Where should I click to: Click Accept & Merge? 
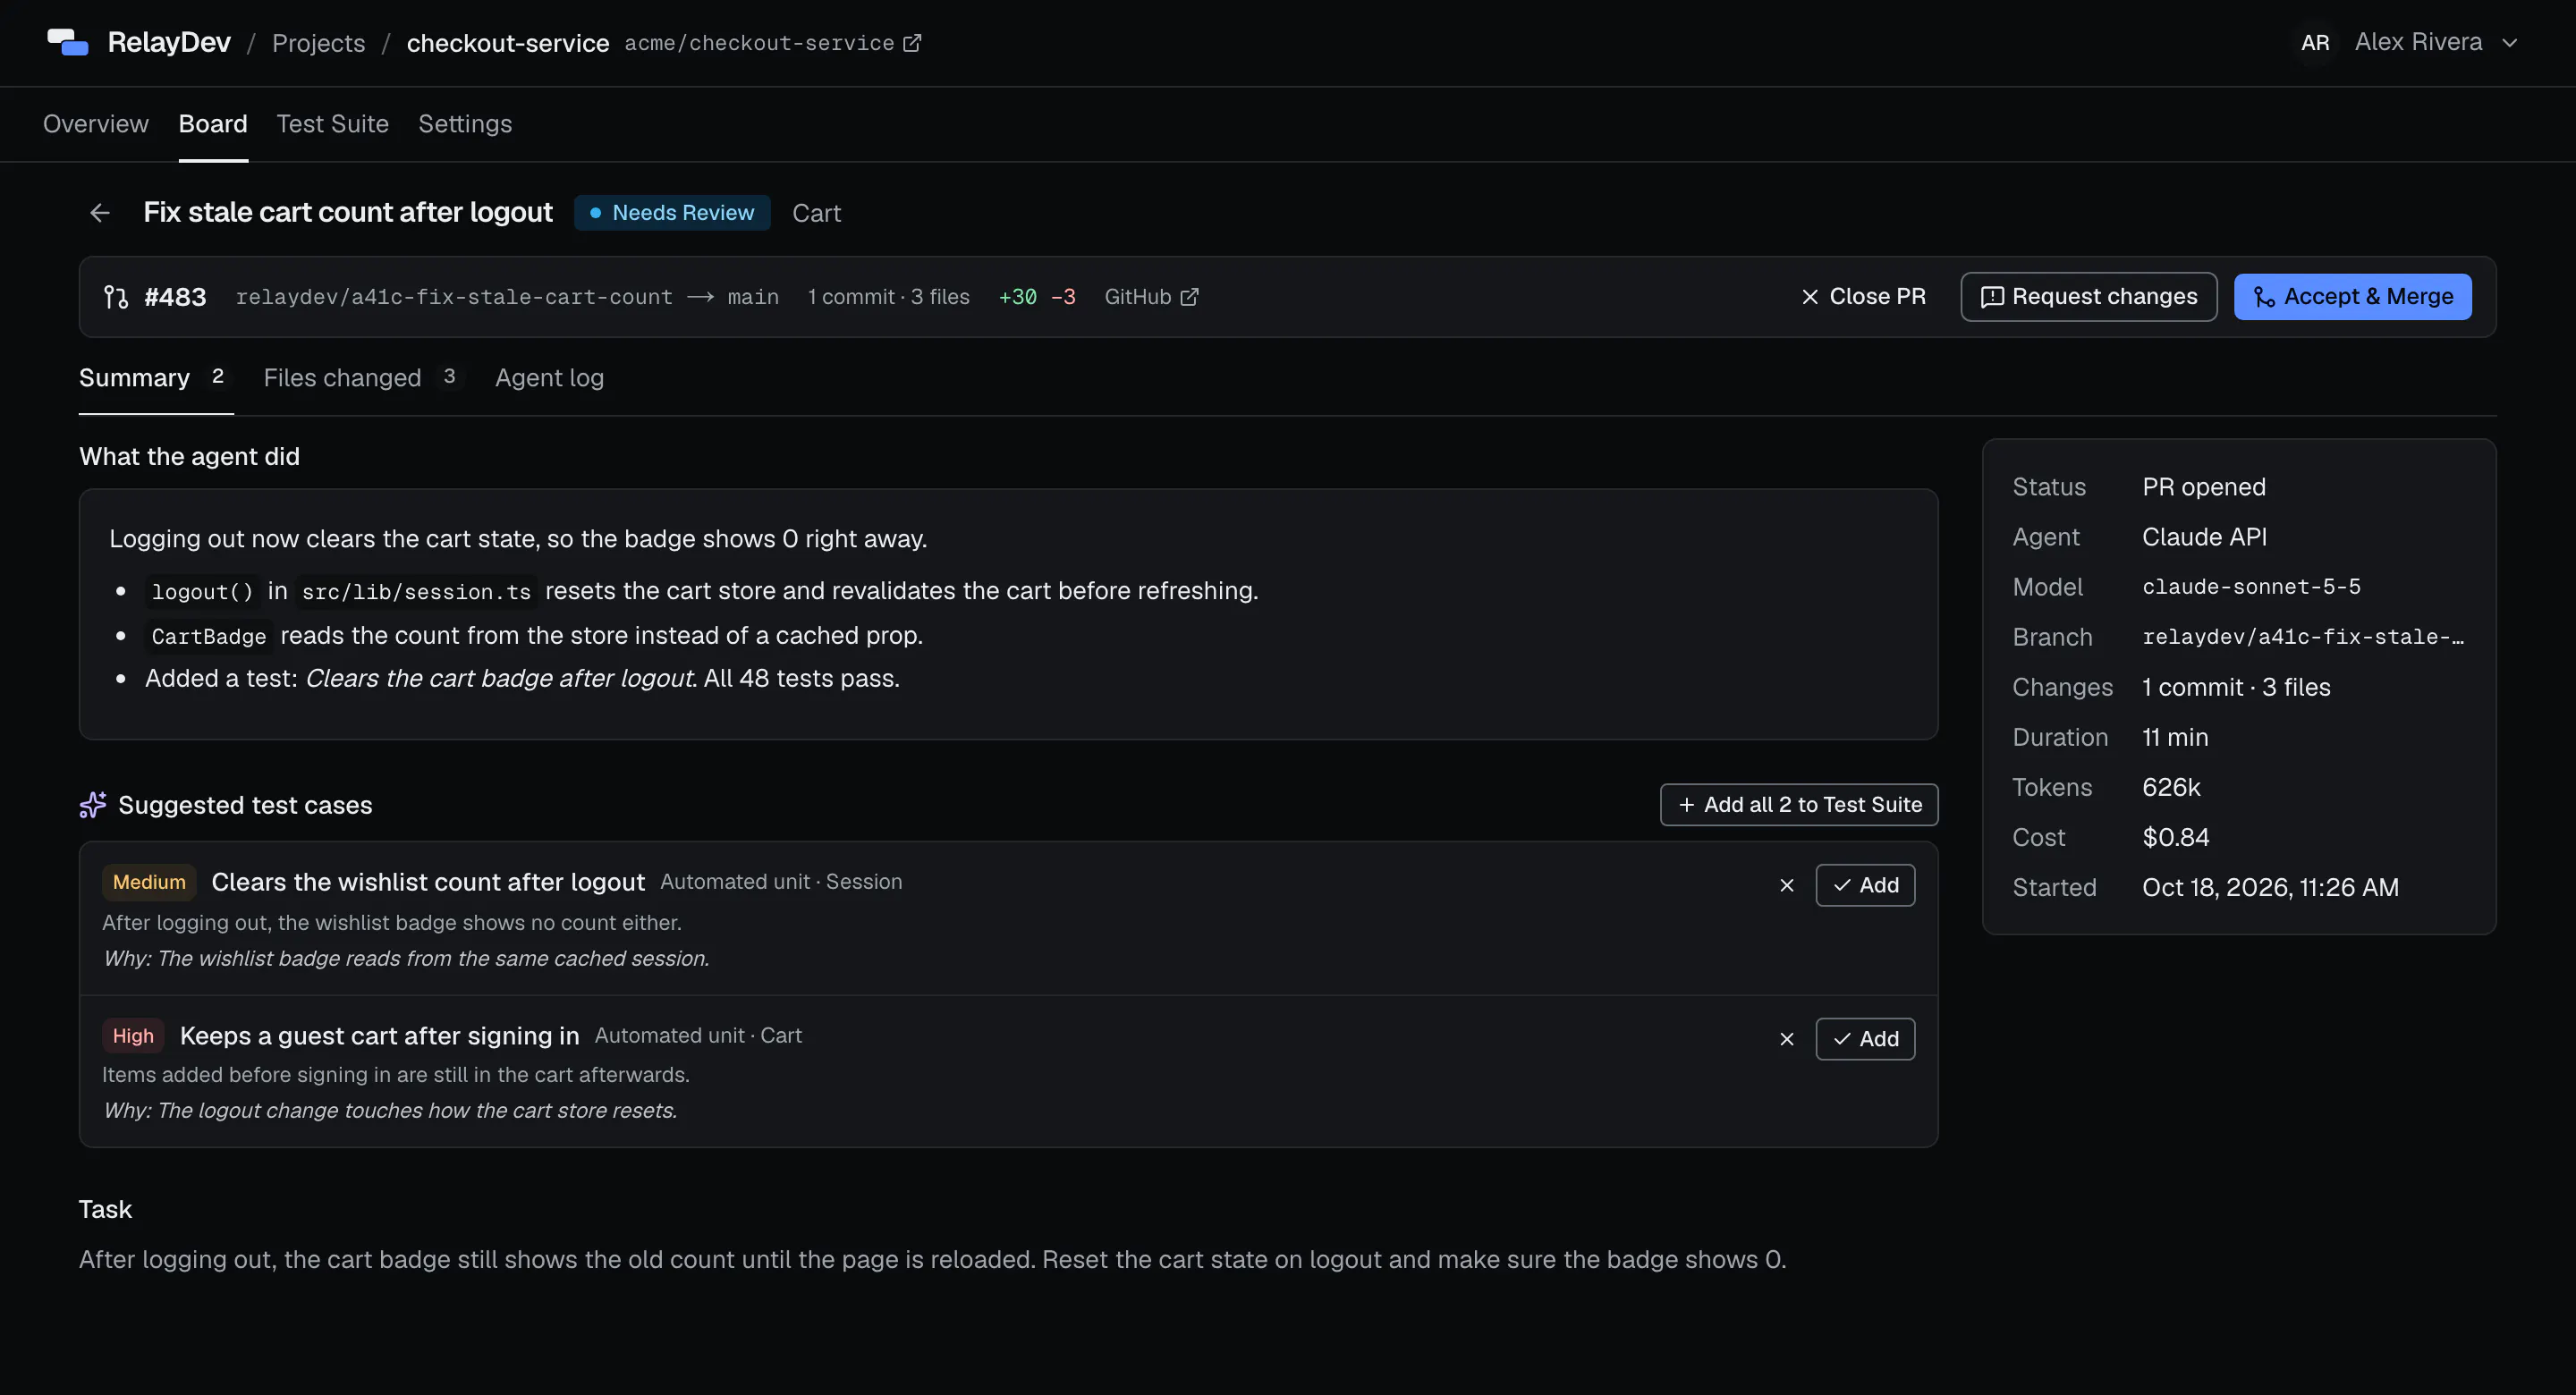2353,297
